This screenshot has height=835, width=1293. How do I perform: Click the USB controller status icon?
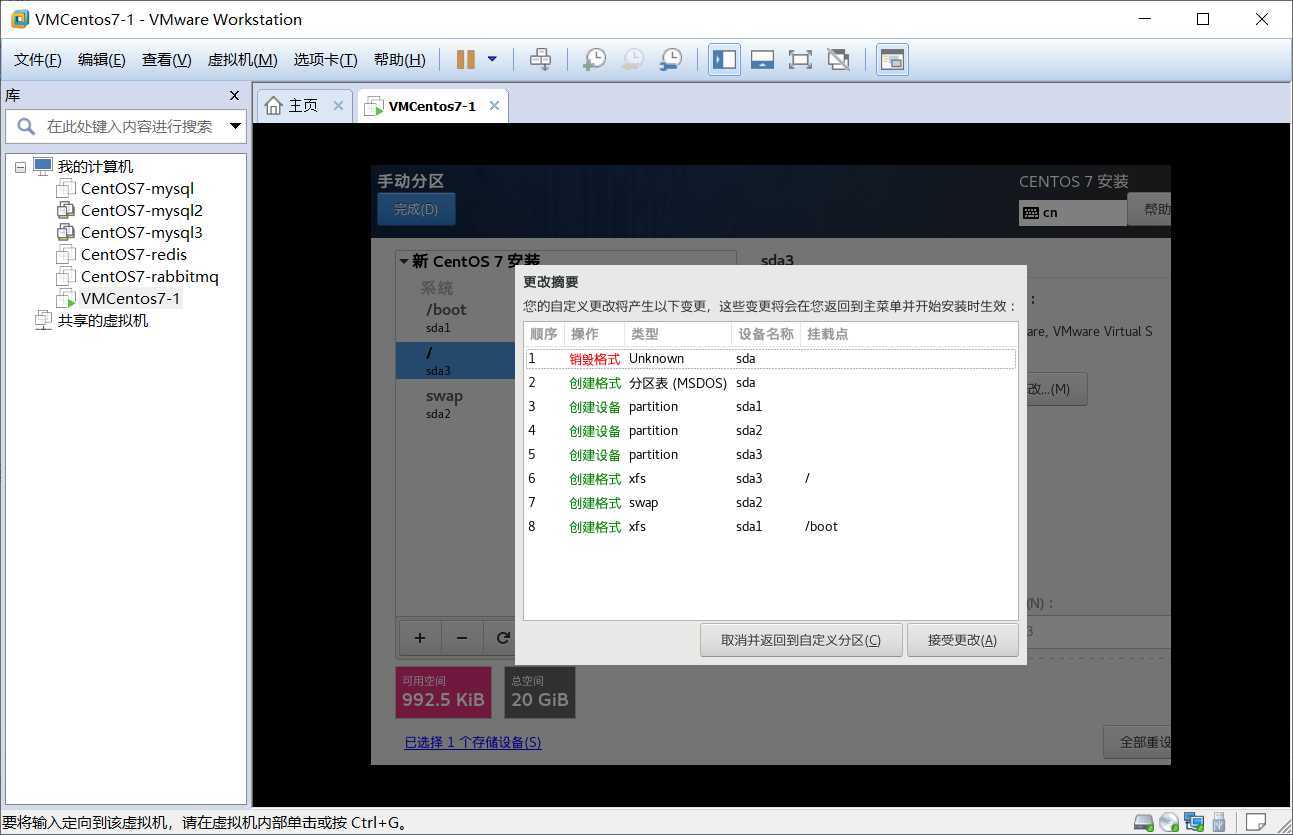(1219, 823)
